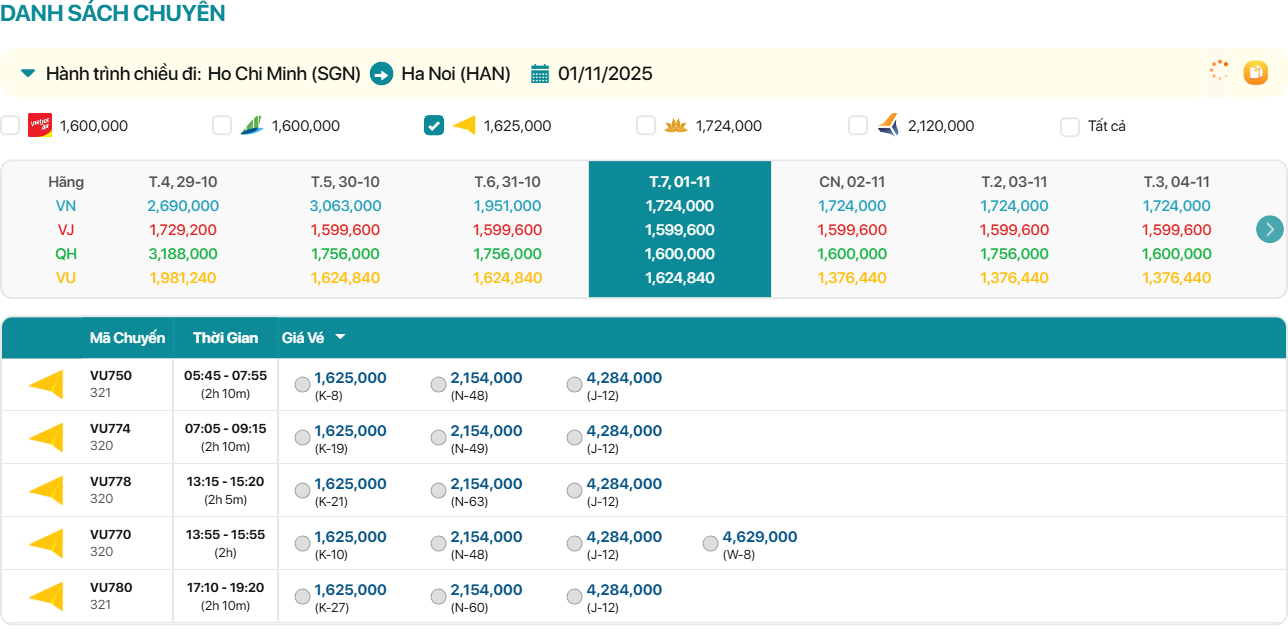Select the T.6, 31-10 date column
Viewport: 1288px width, 642px height.
507,182
